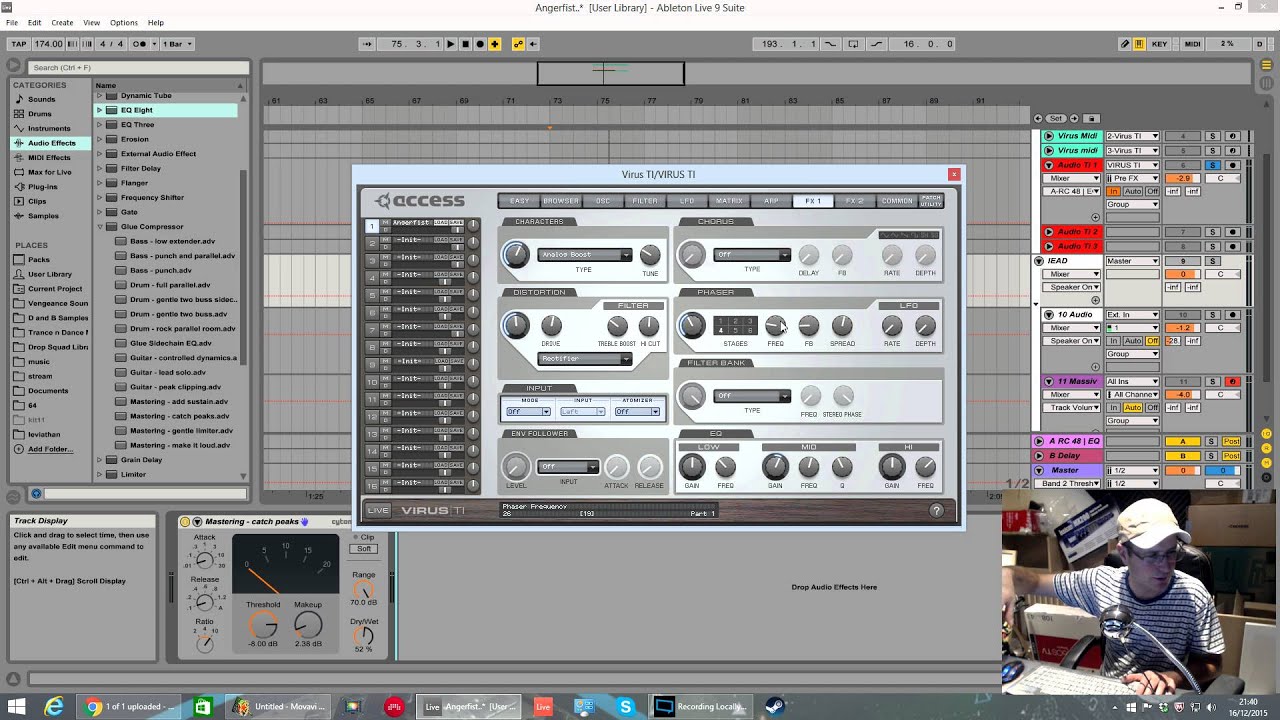Click the compressor Threshold dial

click(263, 625)
